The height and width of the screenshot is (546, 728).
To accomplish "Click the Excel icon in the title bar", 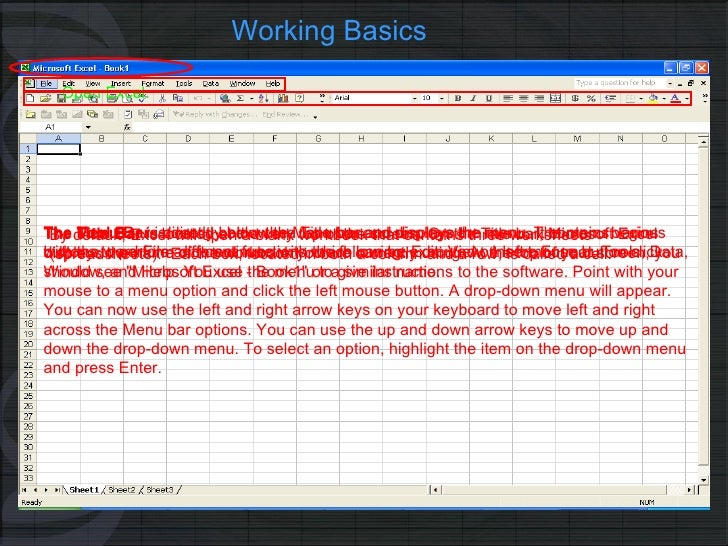I will point(25,68).
